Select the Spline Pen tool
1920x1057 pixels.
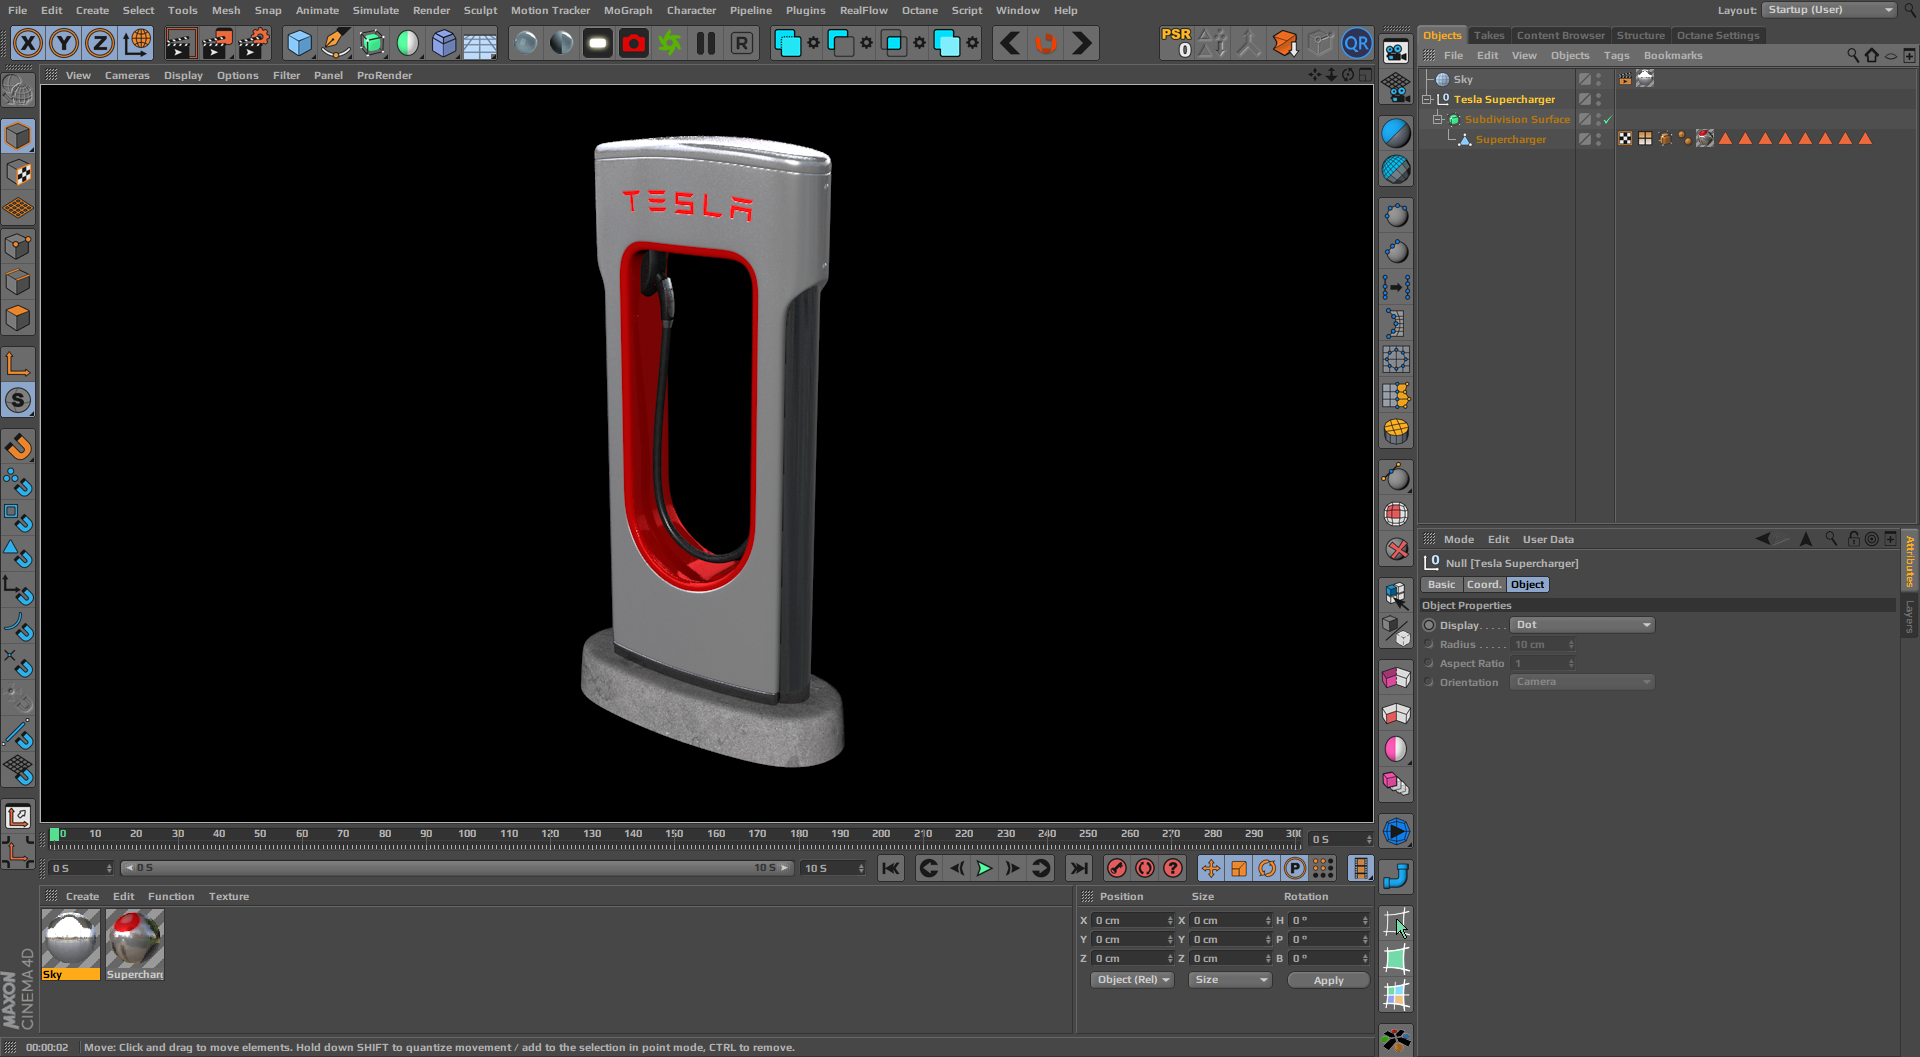click(336, 44)
